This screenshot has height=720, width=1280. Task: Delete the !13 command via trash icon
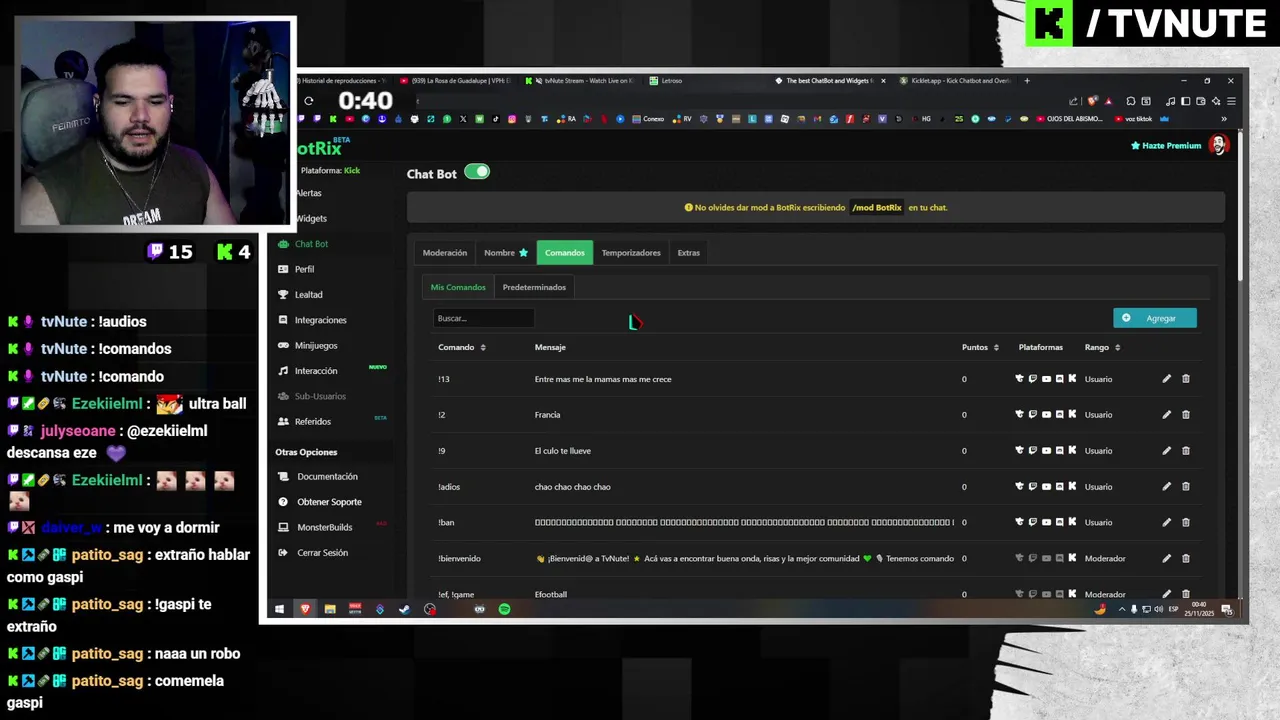click(x=1186, y=379)
